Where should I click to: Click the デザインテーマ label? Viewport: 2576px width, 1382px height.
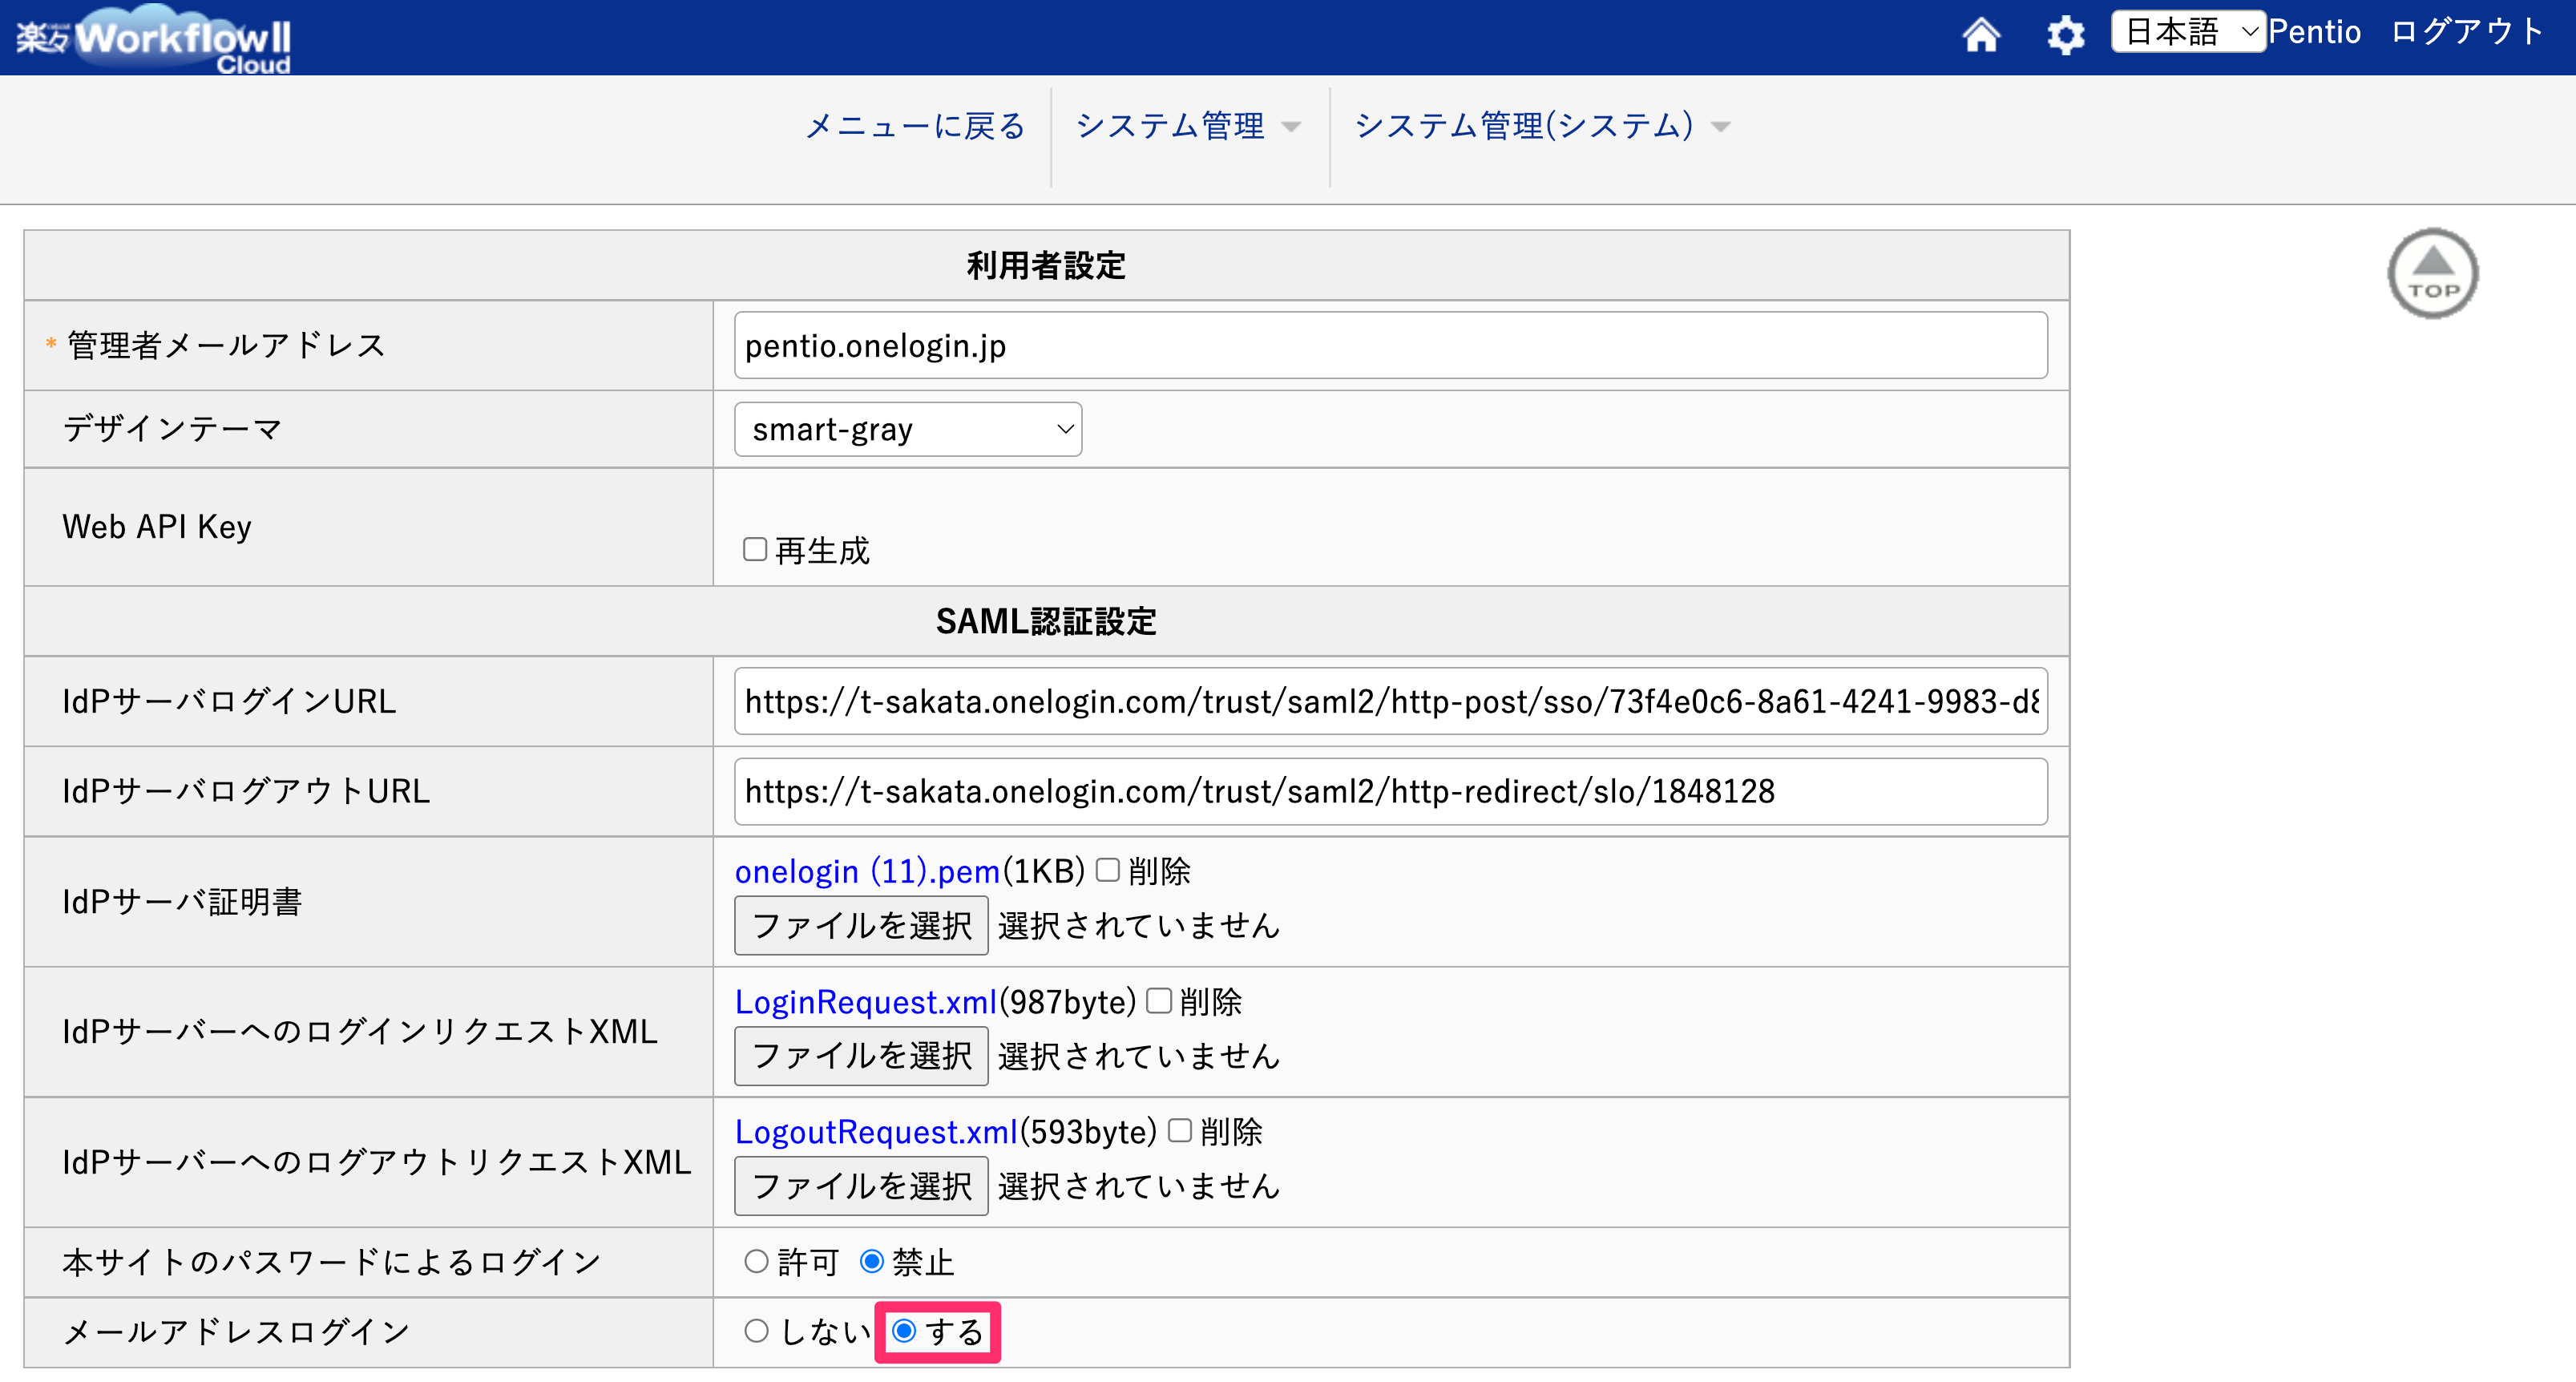pyautogui.click(x=172, y=428)
